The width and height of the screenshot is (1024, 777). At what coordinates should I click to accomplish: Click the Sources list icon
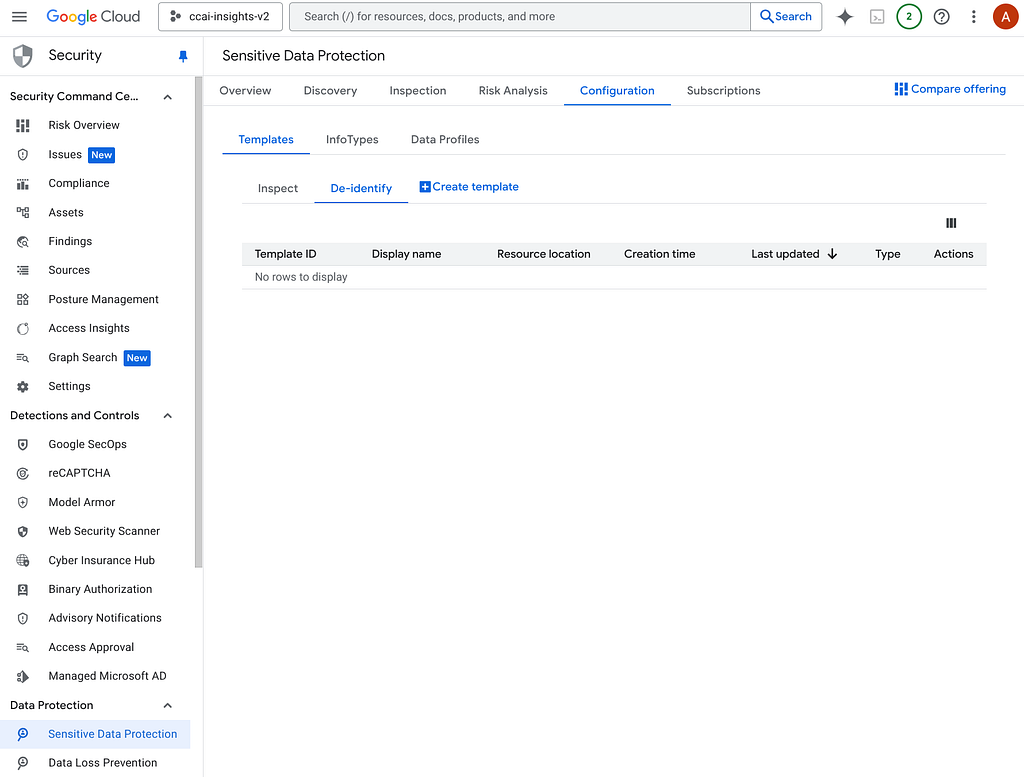pyautogui.click(x=23, y=270)
